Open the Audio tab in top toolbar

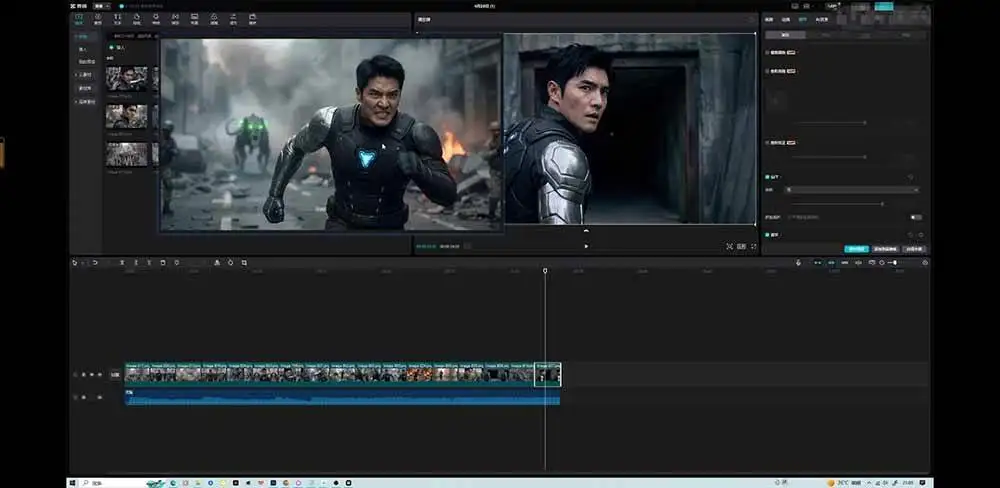98,19
